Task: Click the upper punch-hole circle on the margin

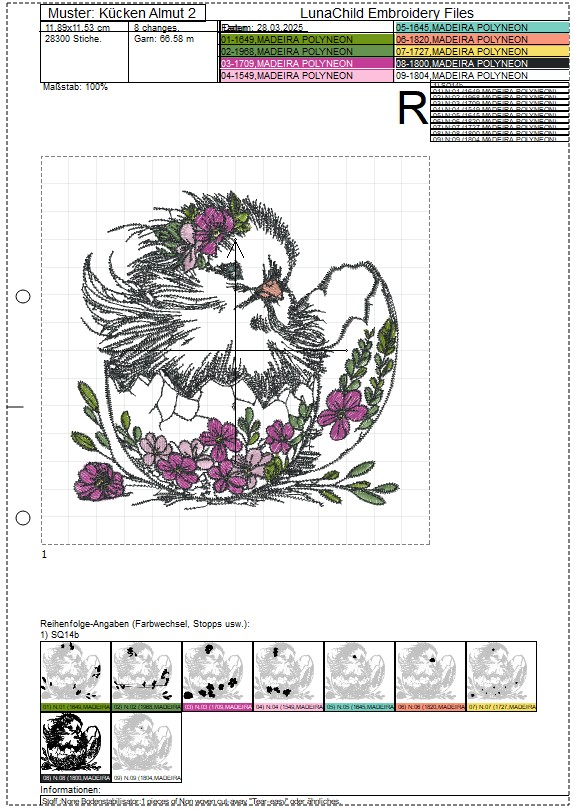Action: (23, 297)
